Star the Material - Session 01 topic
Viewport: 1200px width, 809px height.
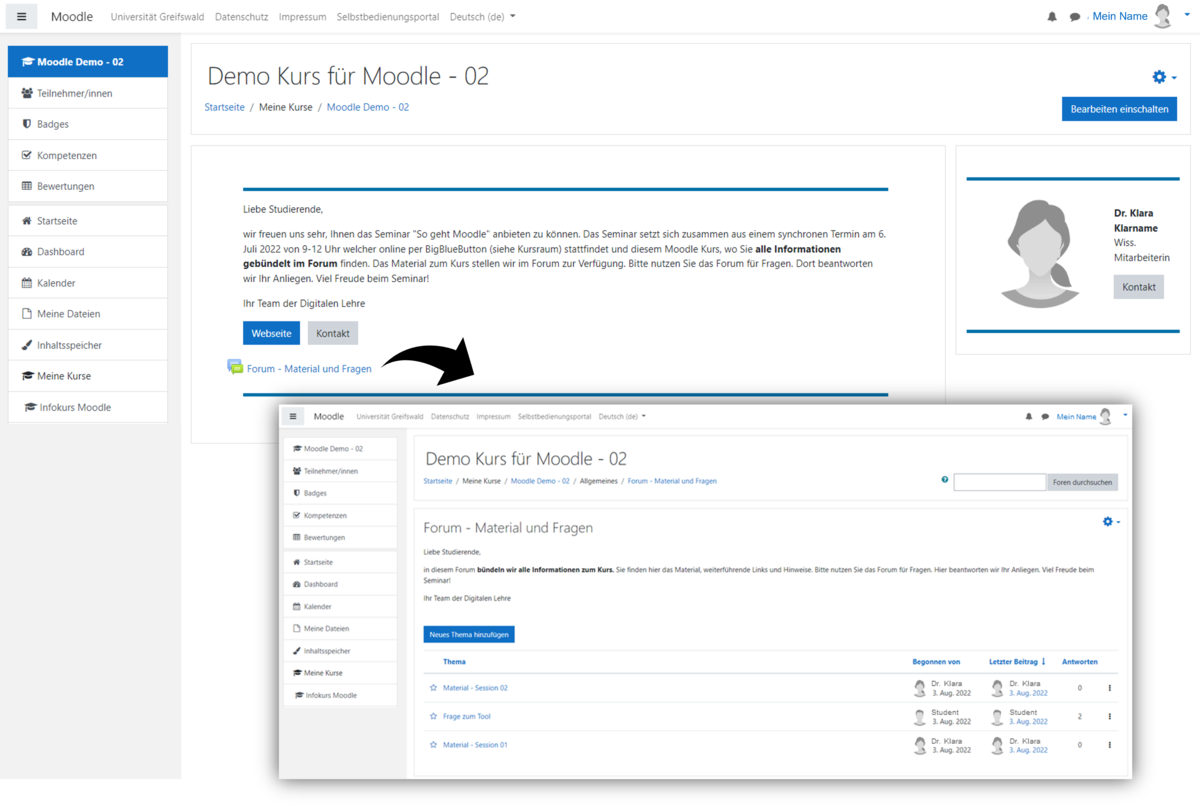tap(433, 745)
